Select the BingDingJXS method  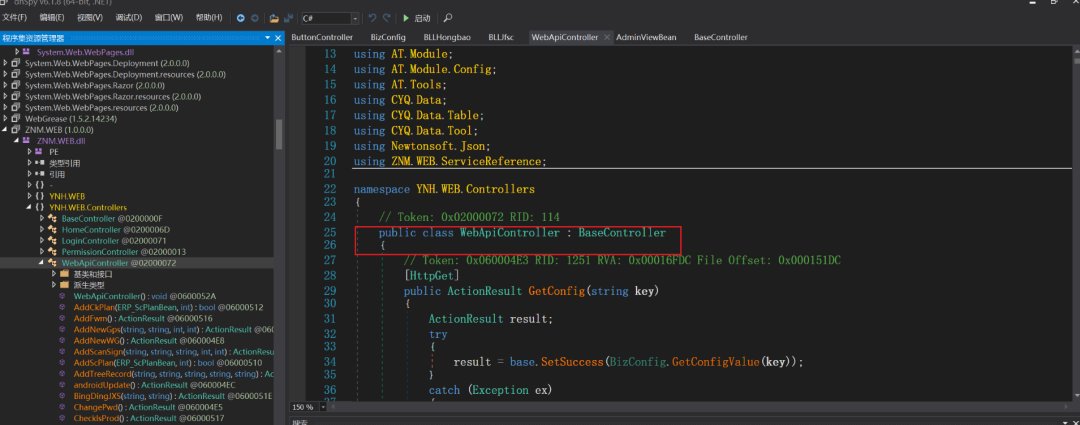coord(173,397)
